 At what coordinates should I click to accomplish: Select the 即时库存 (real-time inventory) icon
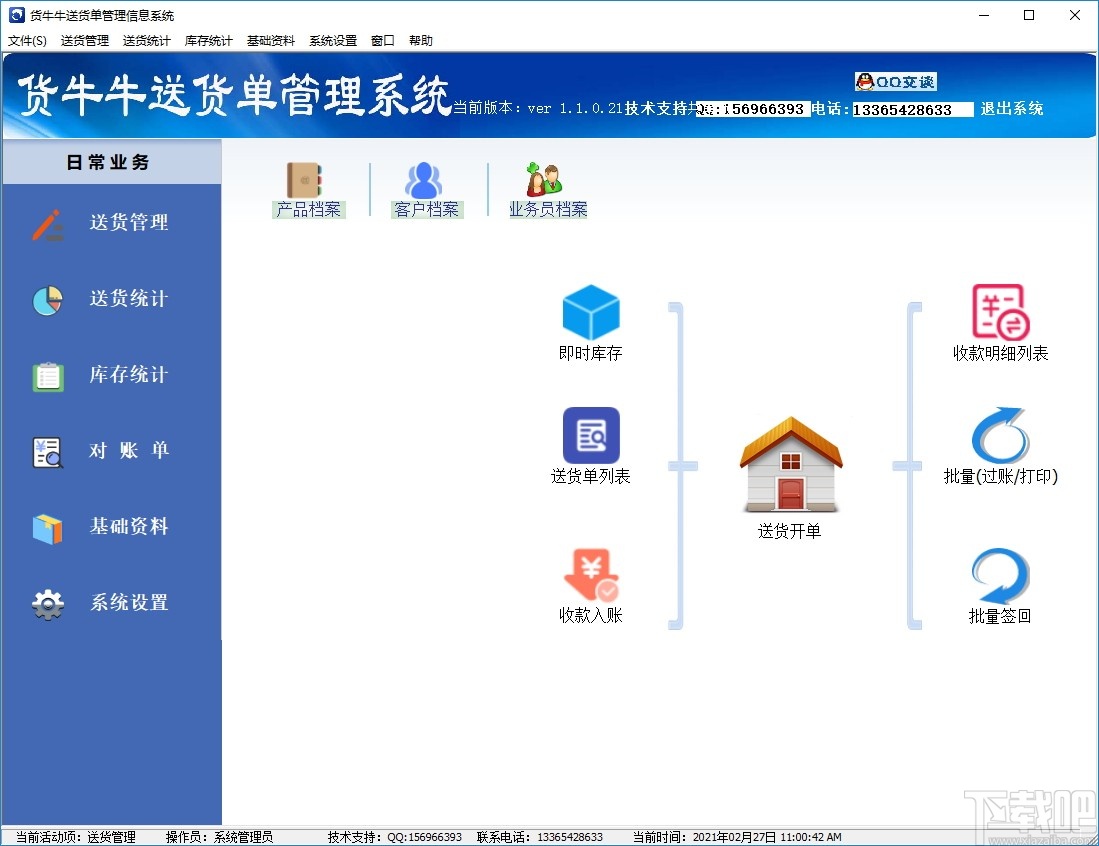pos(590,320)
